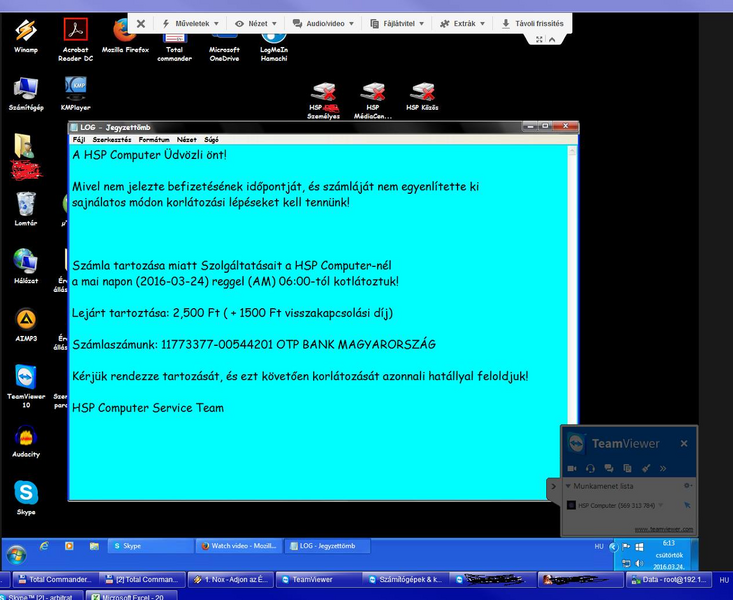Click the whiteboard pencil icon in TeamViewer panel
Image resolution: width=733 pixels, height=600 pixels.
point(646,468)
